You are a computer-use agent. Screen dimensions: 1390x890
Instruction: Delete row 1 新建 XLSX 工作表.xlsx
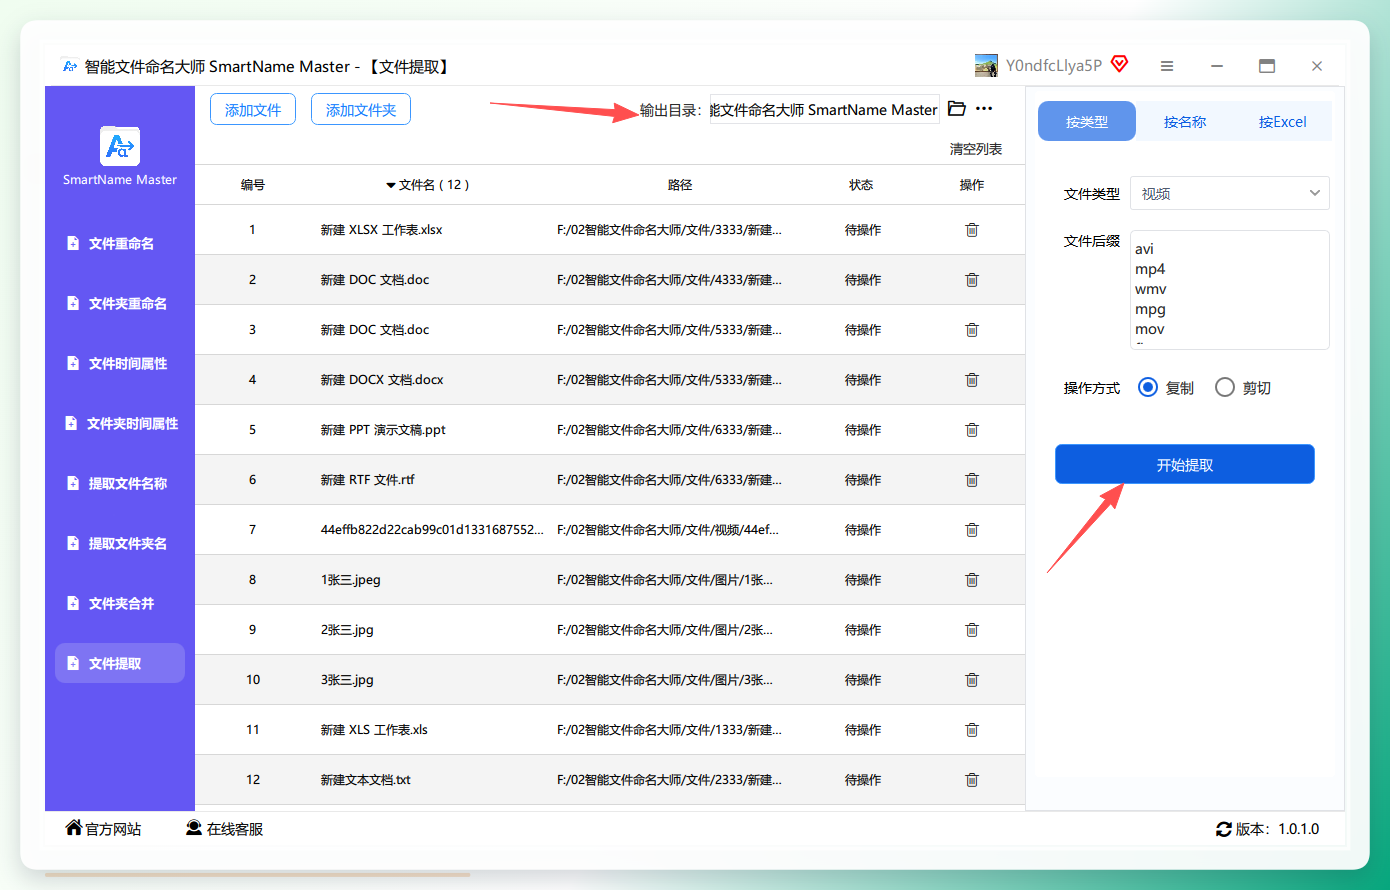click(x=972, y=230)
